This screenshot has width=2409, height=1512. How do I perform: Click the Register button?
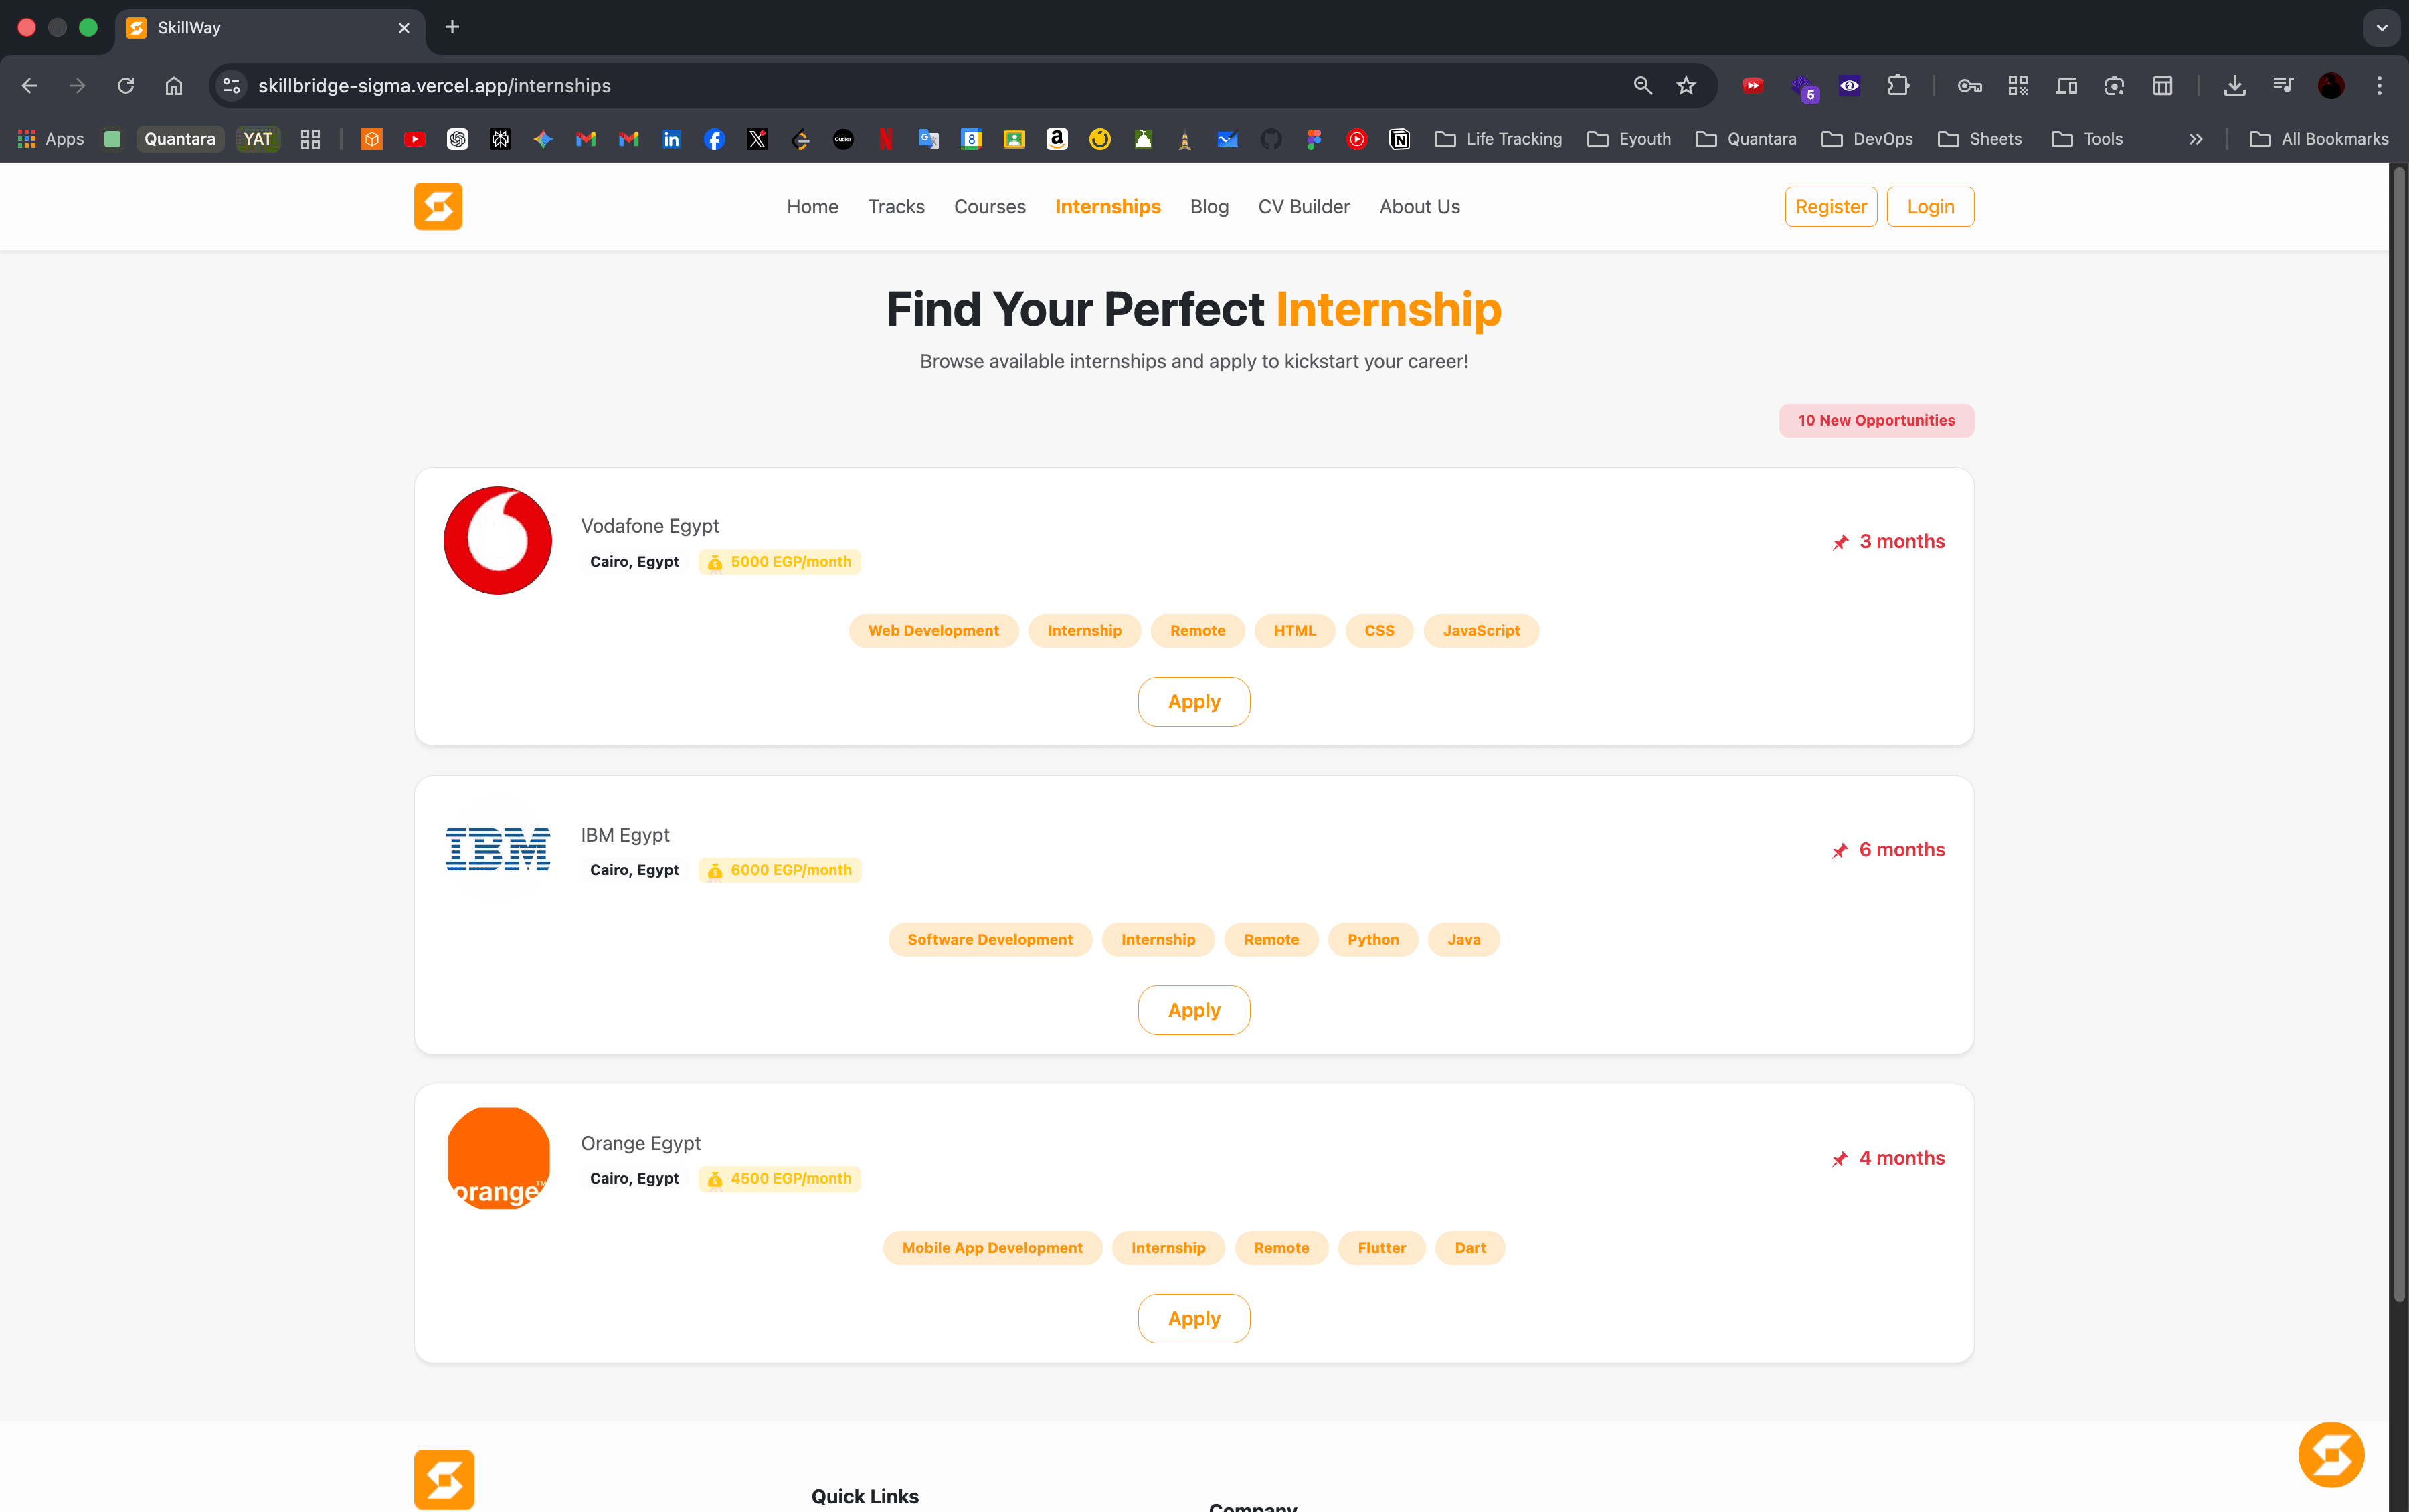click(1830, 206)
